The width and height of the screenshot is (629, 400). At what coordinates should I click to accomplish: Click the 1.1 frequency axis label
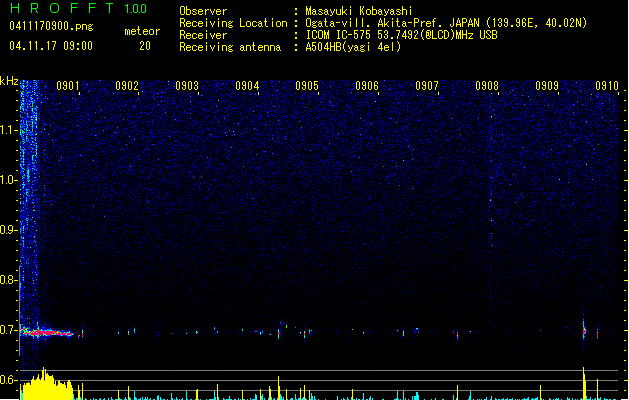click(x=8, y=130)
